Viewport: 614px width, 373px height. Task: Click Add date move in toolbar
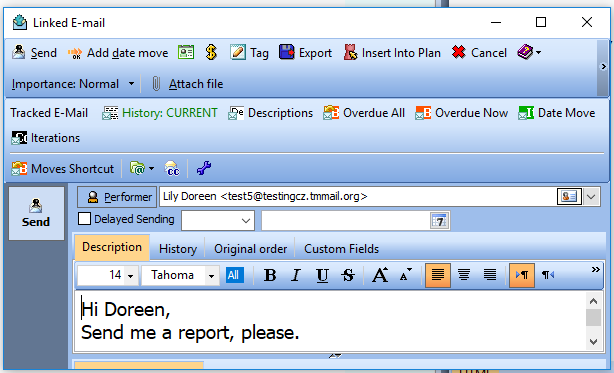click(118, 52)
